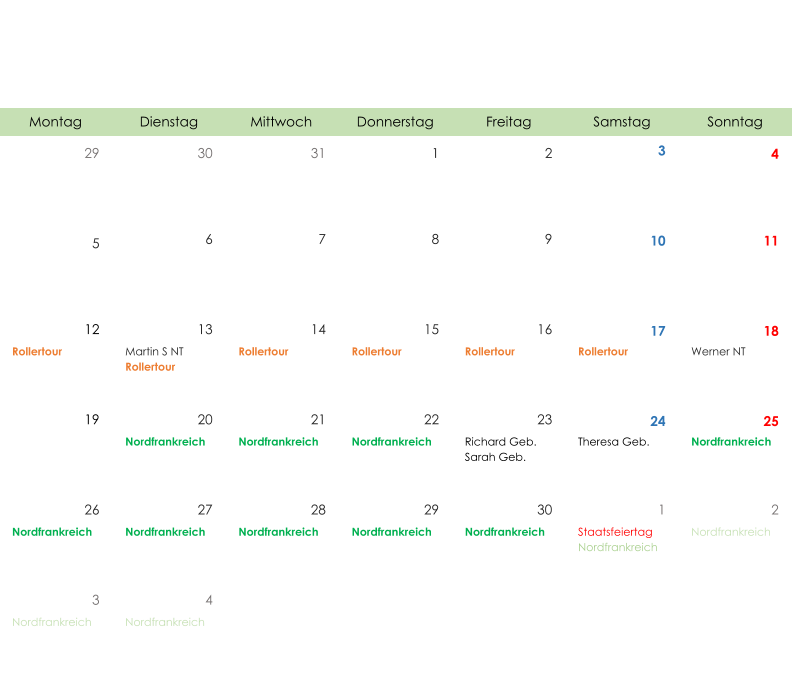This screenshot has width=793, height=678.
Task: Click date number 15
Action: pos(432,330)
